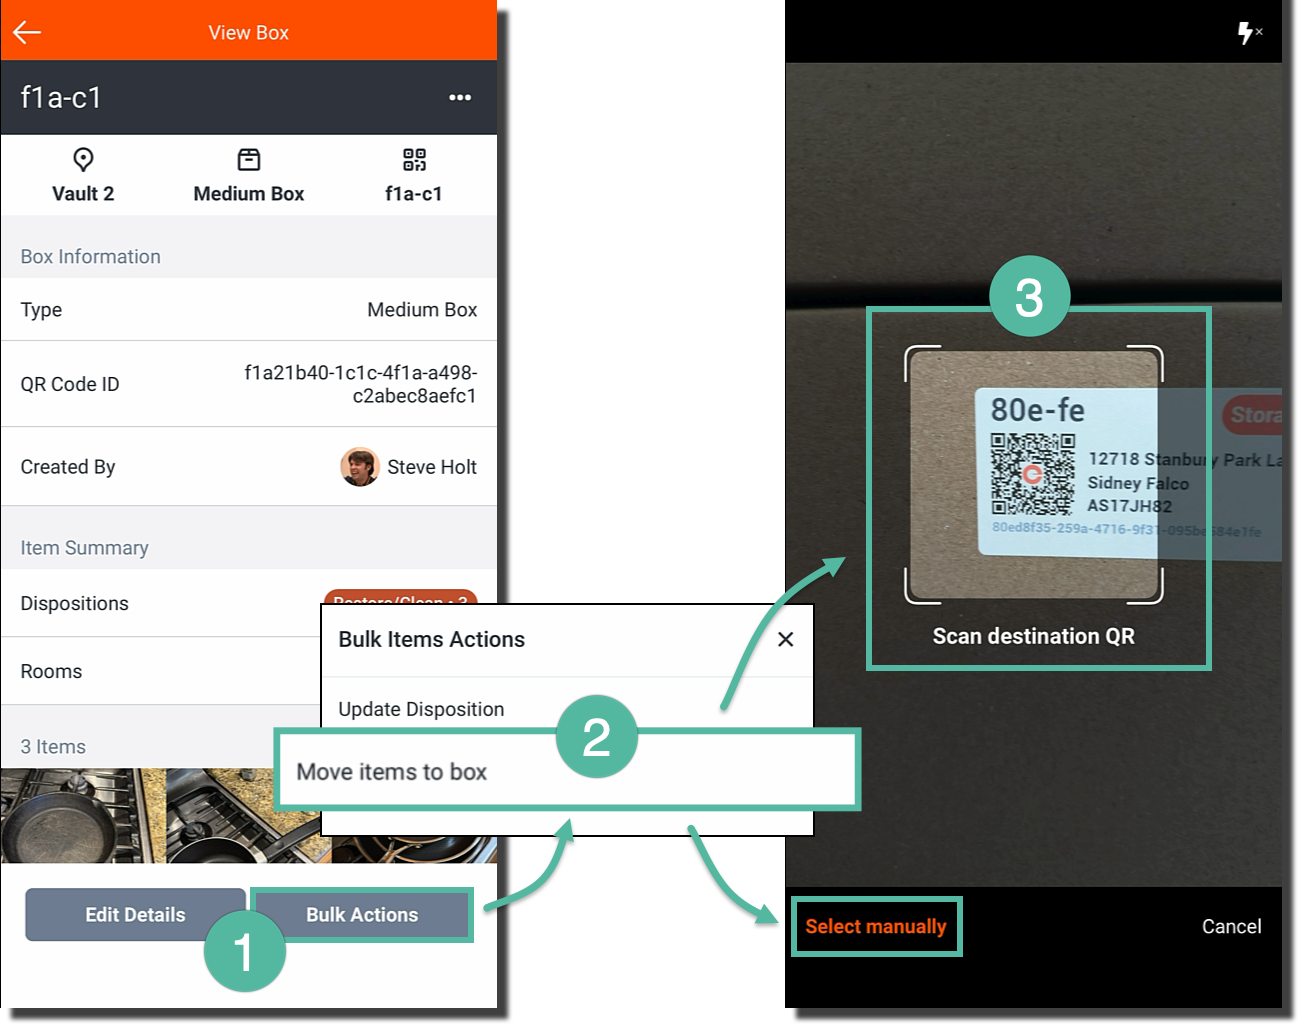
Task: Tap the Steve Holt name
Action: (432, 467)
